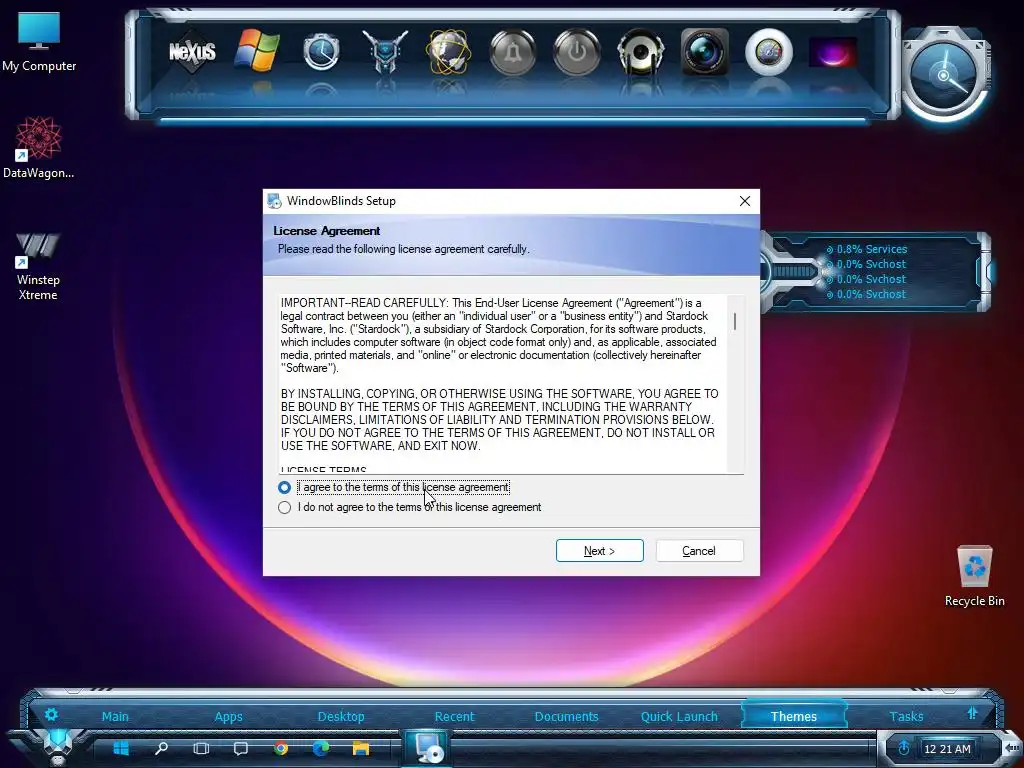Image resolution: width=1024 pixels, height=768 pixels.
Task: Click the large analog clock widget
Action: click(x=944, y=76)
